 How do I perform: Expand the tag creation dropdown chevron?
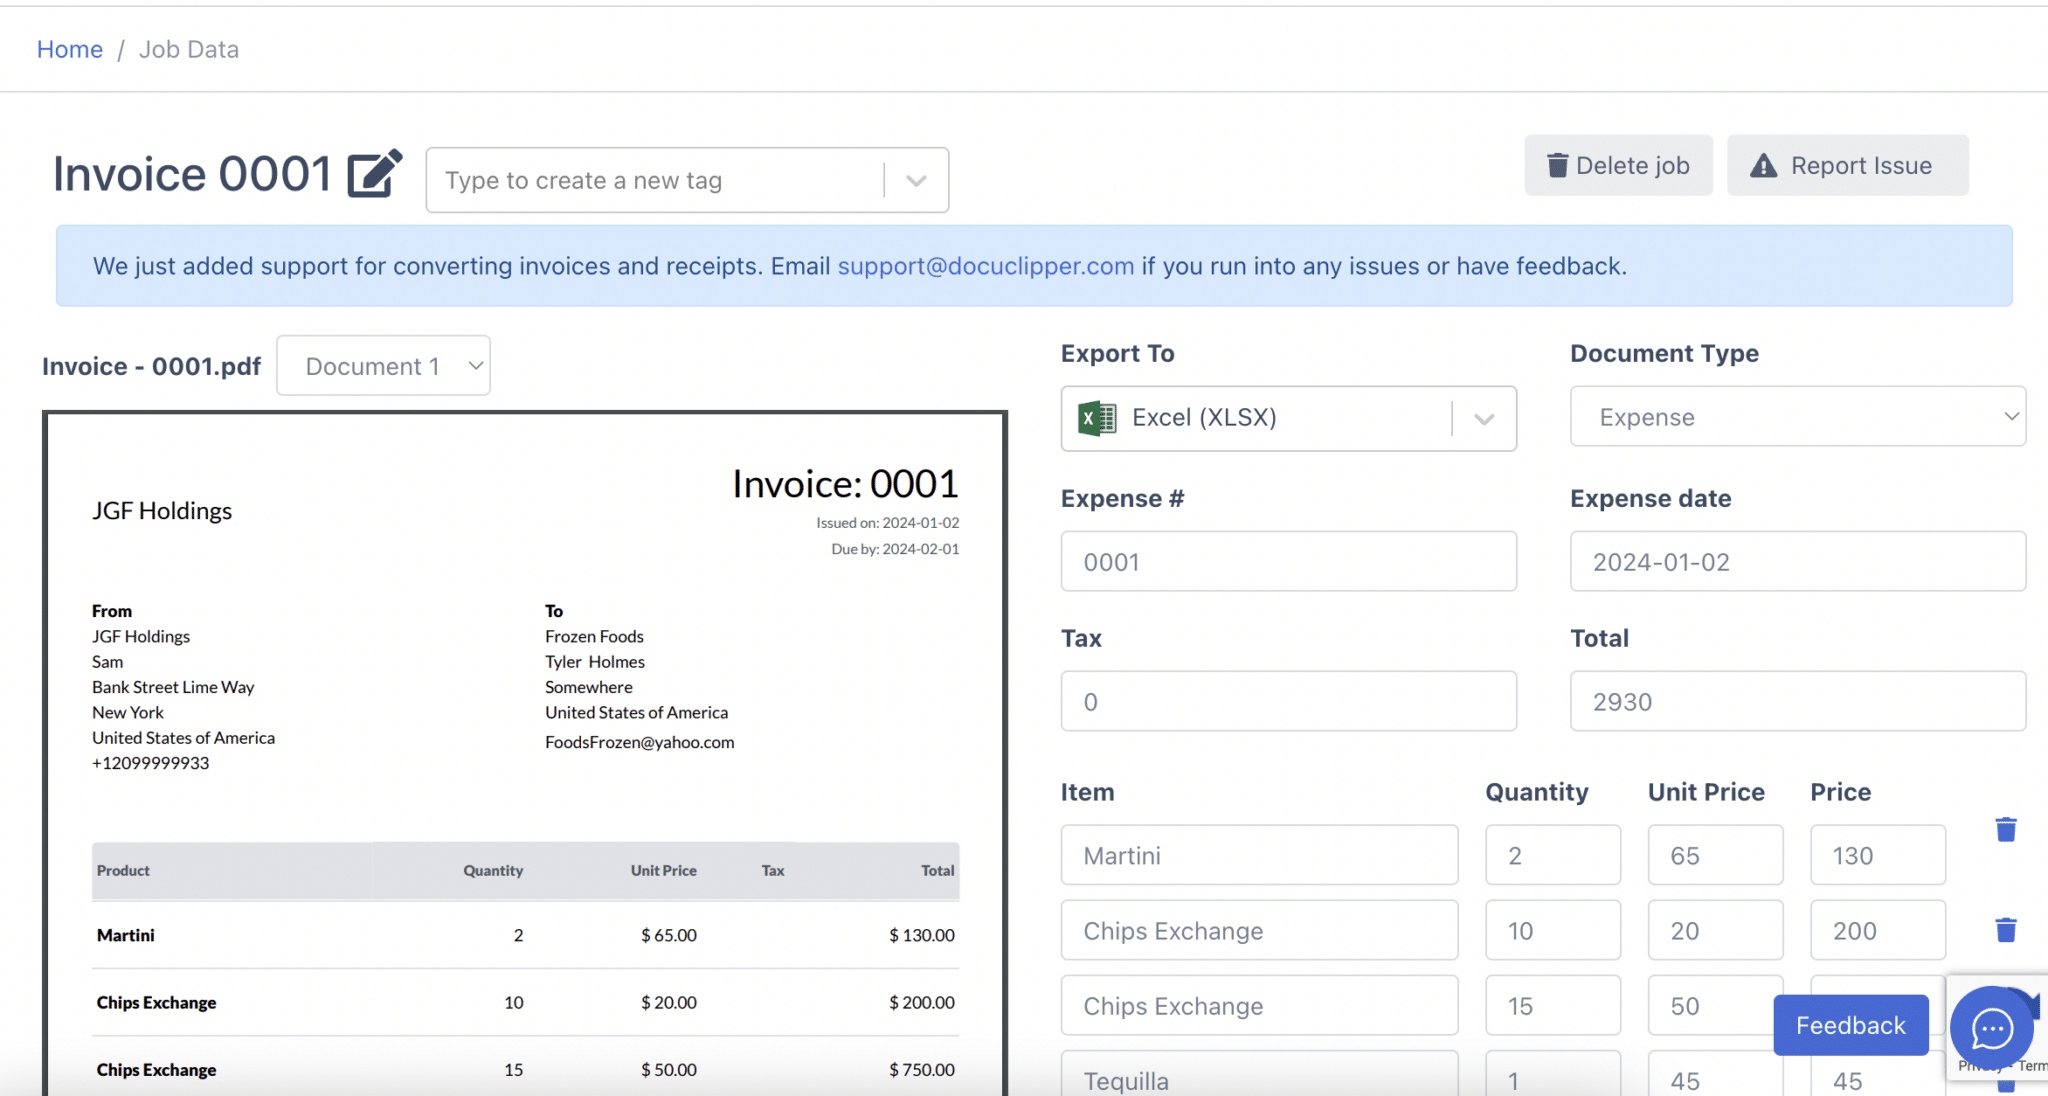915,180
